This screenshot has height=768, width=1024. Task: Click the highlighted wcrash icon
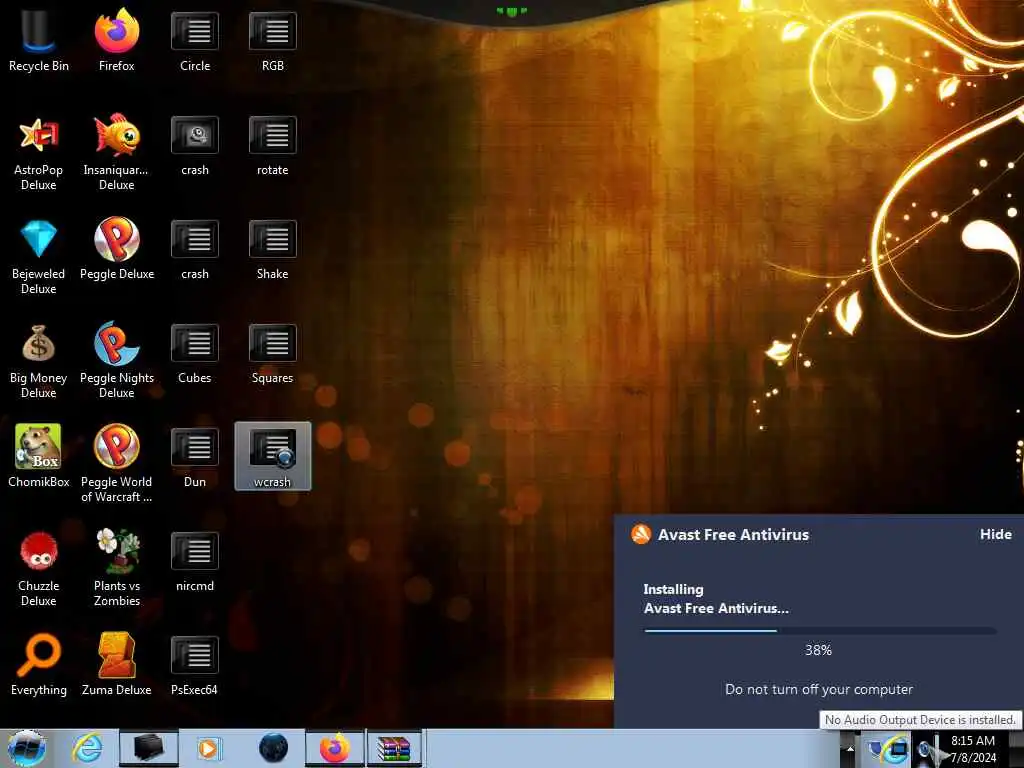(x=272, y=456)
